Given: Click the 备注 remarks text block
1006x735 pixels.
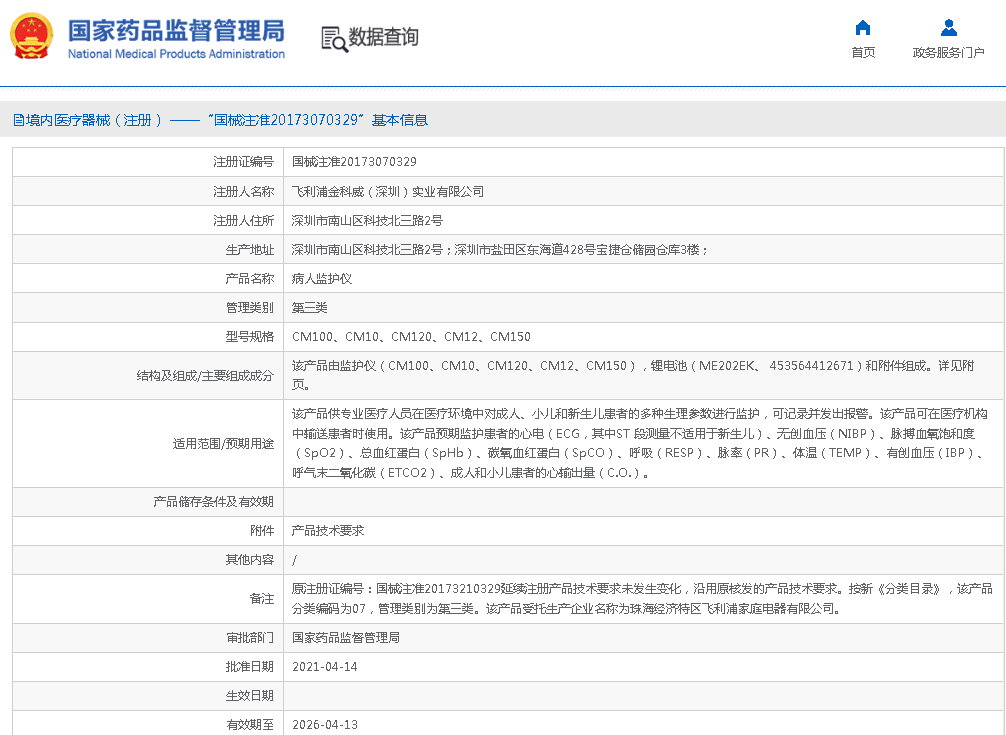Looking at the screenshot, I should 640,598.
